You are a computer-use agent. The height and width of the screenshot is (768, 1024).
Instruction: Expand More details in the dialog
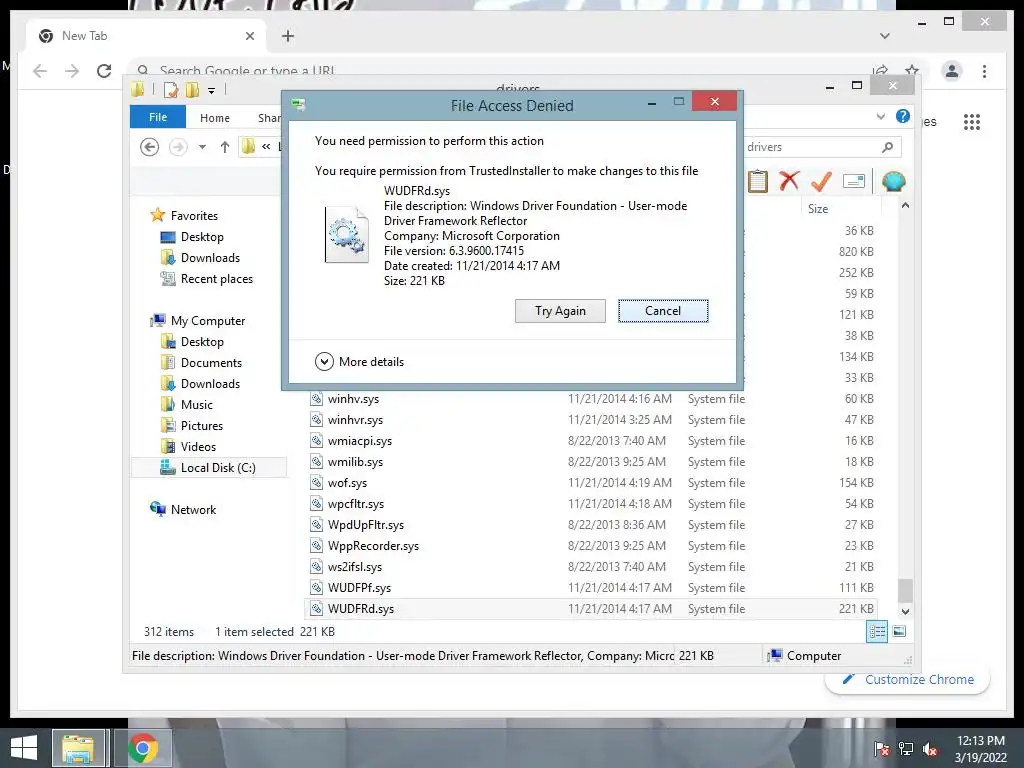359,361
